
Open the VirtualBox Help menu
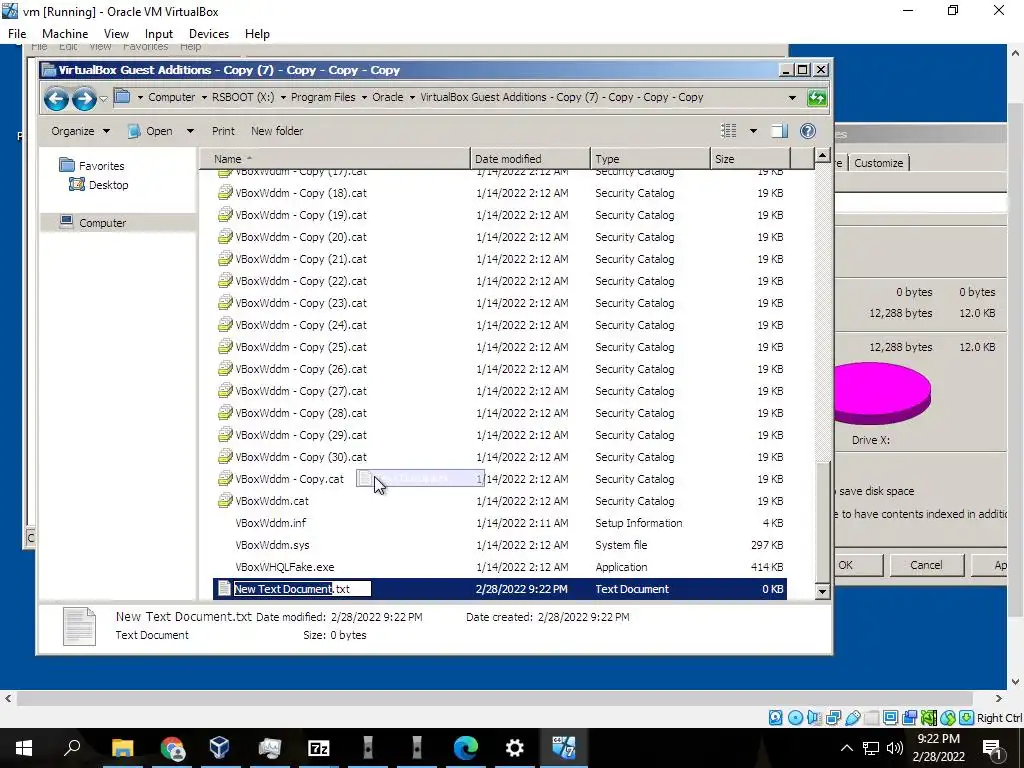257,34
